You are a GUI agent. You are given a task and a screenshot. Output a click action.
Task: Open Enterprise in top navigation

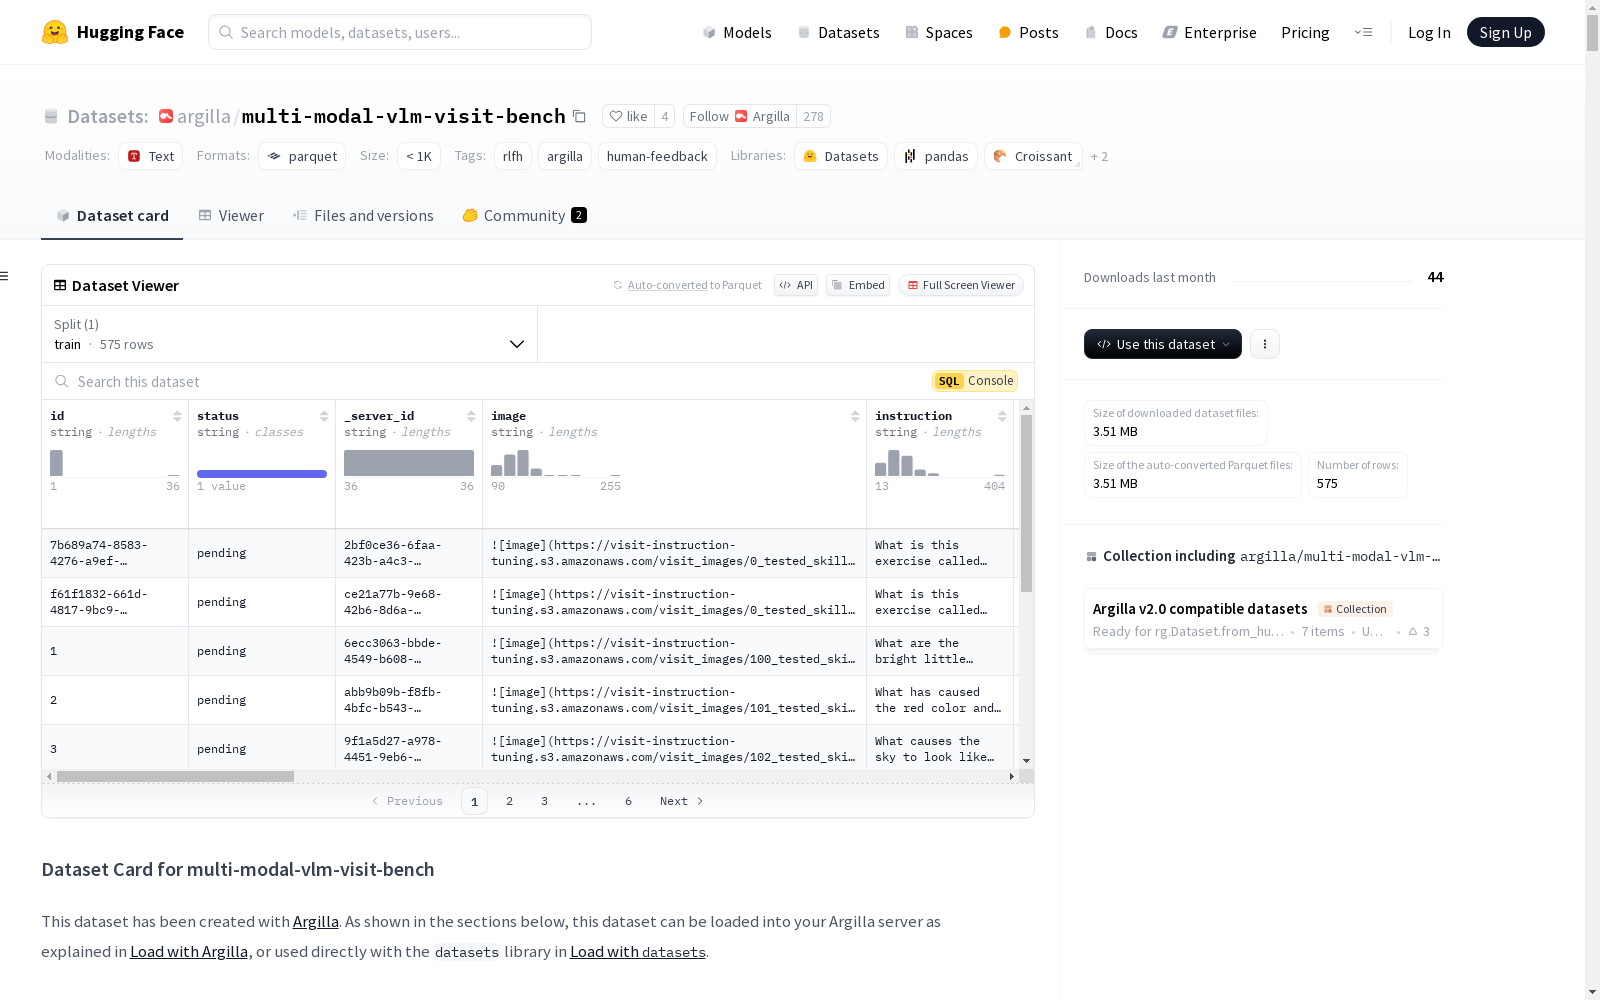pyautogui.click(x=1209, y=32)
